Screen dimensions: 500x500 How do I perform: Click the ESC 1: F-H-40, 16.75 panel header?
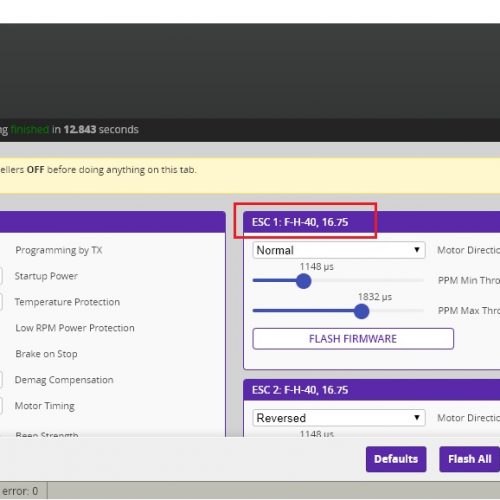click(371, 222)
